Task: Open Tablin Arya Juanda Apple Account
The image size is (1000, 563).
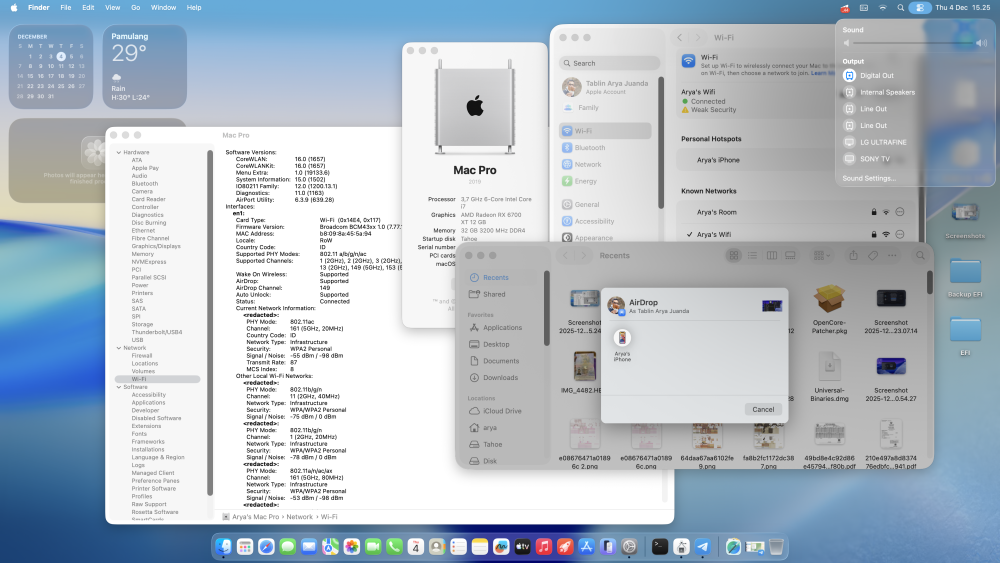Action: point(605,87)
